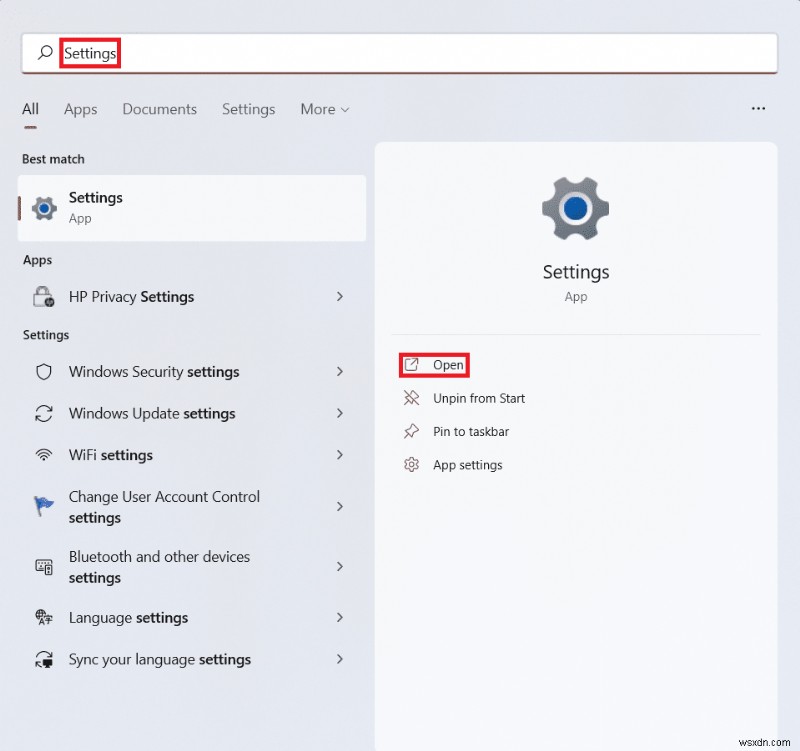Click into the search text box
Screen dimensions: 800x751
399,53
